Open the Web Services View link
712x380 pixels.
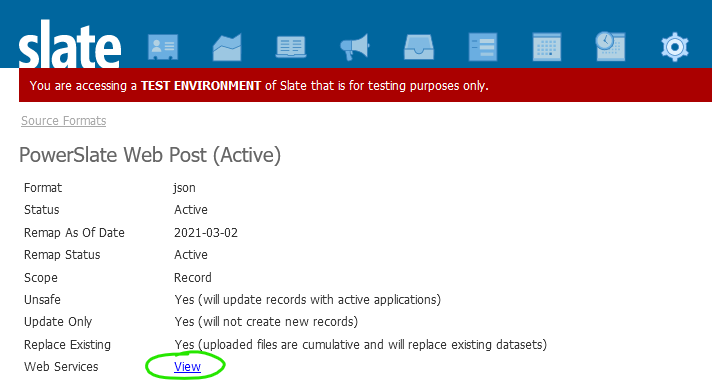[x=187, y=366]
